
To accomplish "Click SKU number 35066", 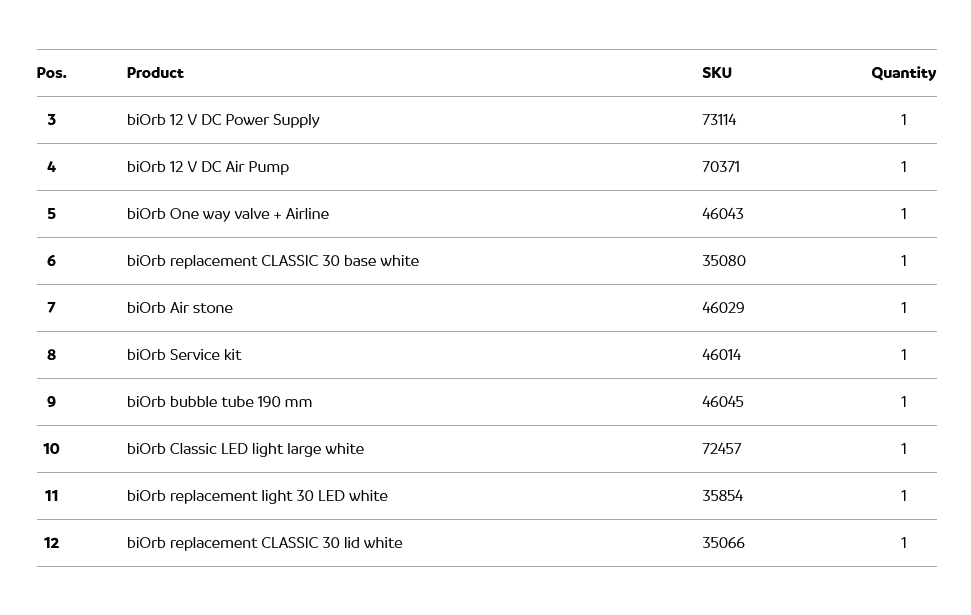I will (723, 543).
